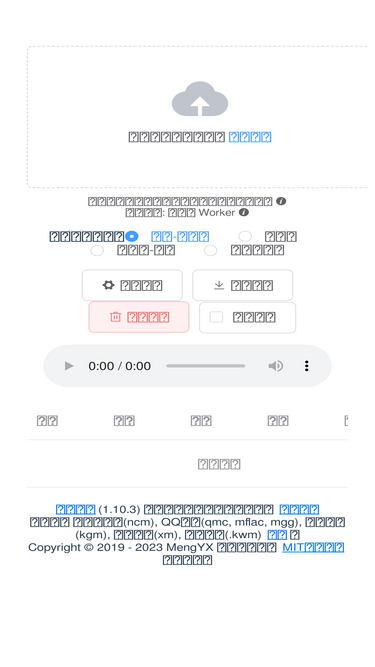Click the blue link inside the upload area
The image size is (375, 667).
pos(250,137)
